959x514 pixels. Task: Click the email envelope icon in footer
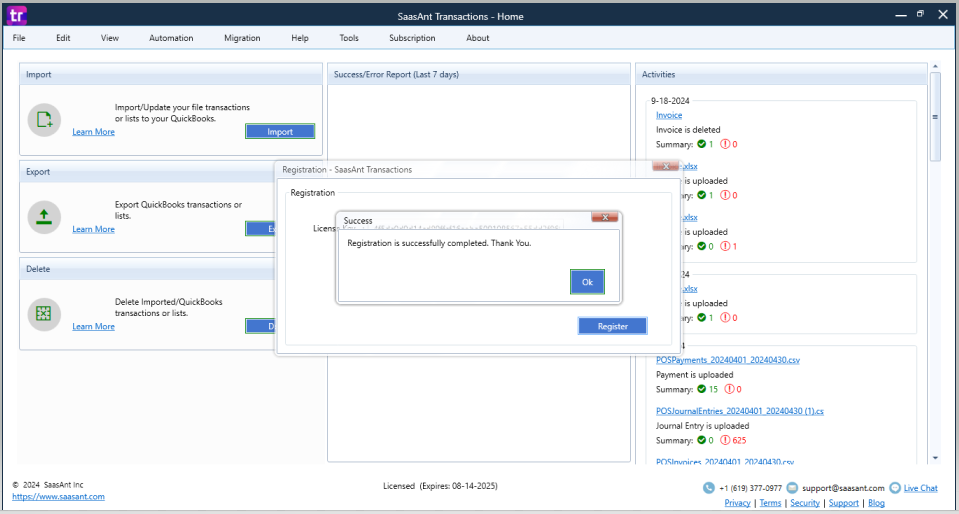tap(792, 488)
